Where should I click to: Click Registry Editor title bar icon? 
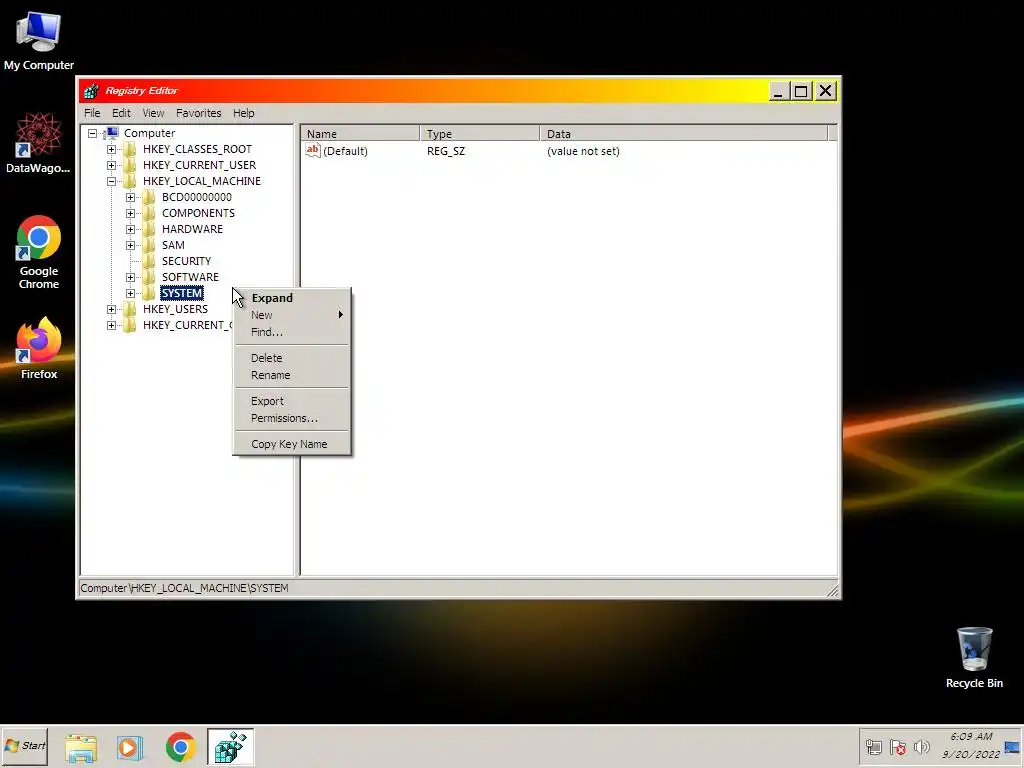[91, 91]
